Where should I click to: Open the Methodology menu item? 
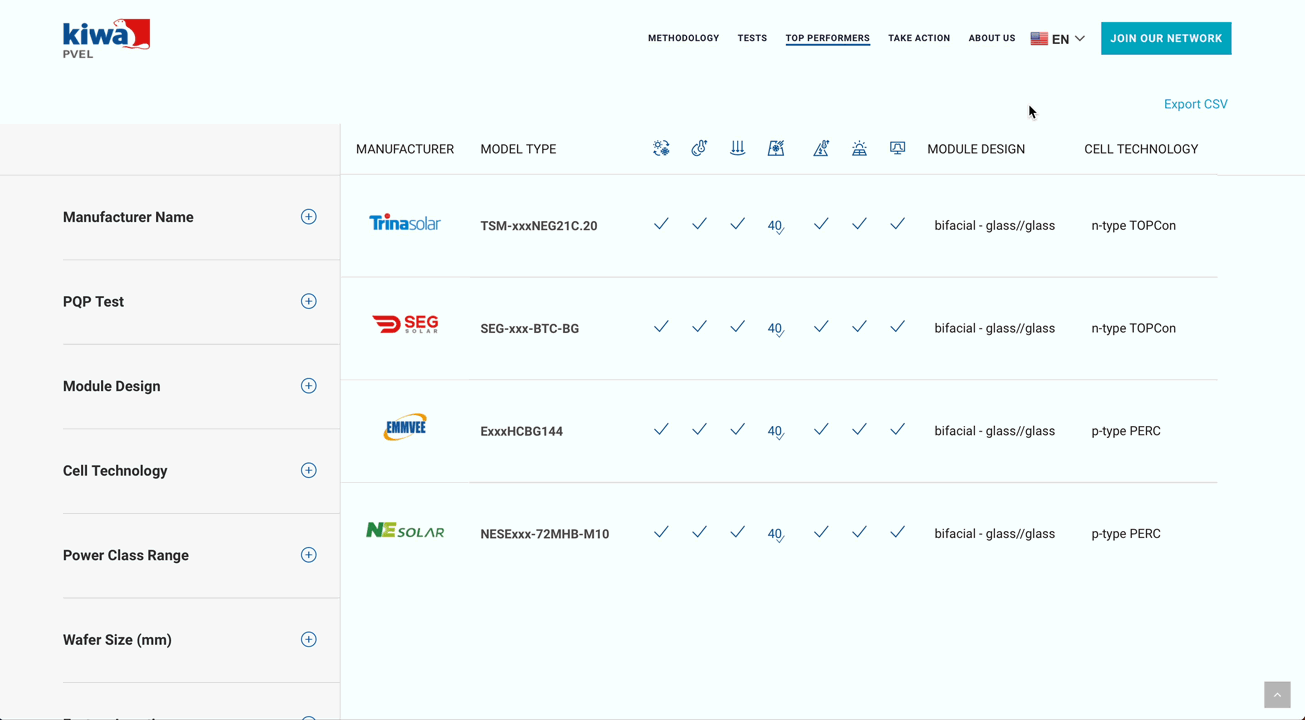[683, 38]
